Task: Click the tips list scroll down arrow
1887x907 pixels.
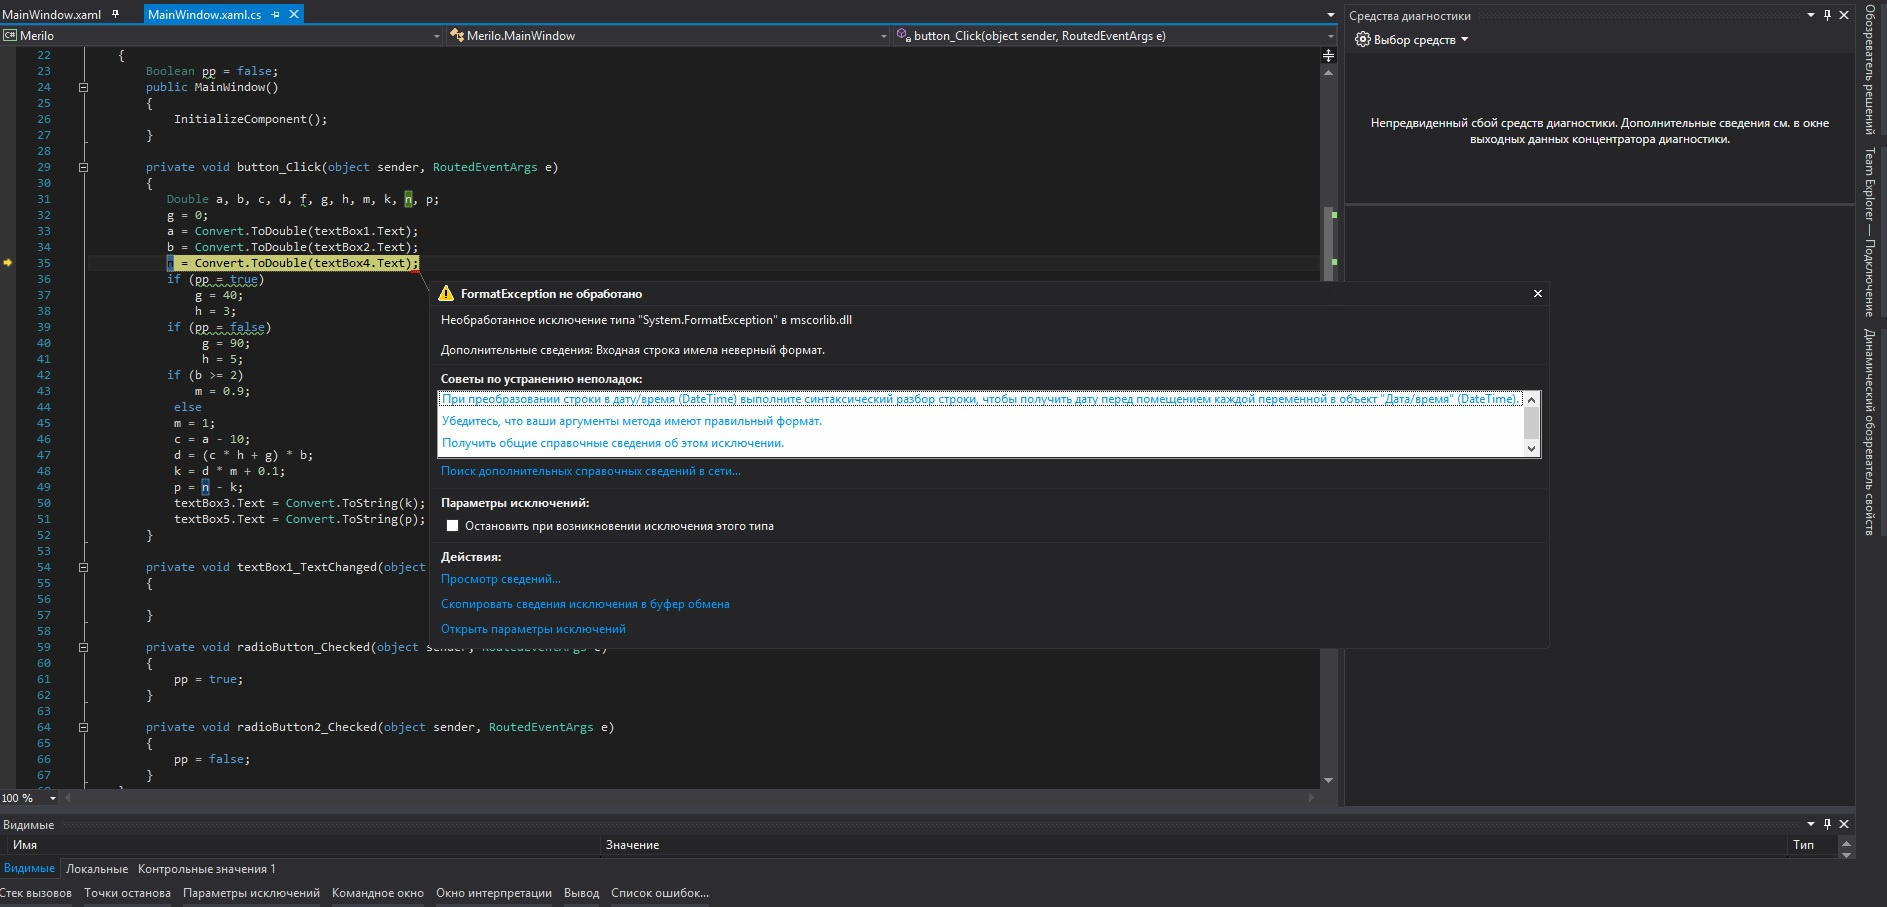Action: point(1531,449)
